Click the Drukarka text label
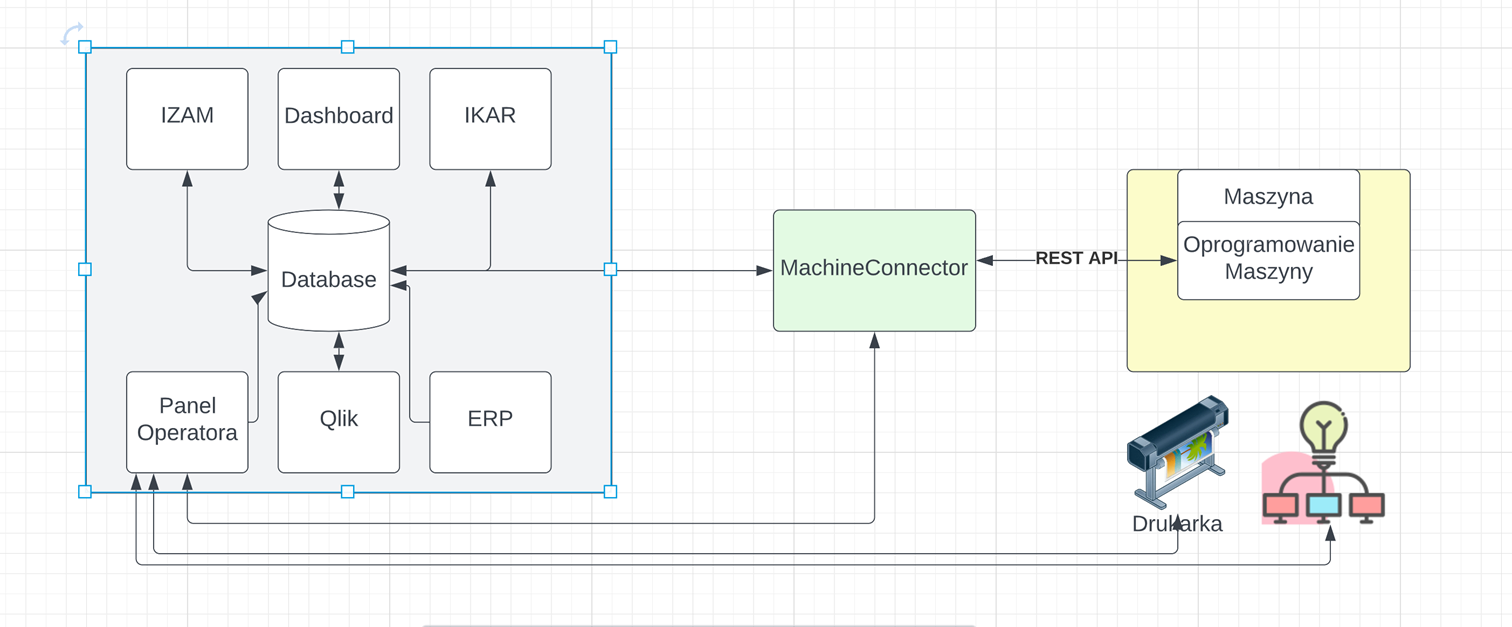This screenshot has height=627, width=1512. (x=1177, y=523)
